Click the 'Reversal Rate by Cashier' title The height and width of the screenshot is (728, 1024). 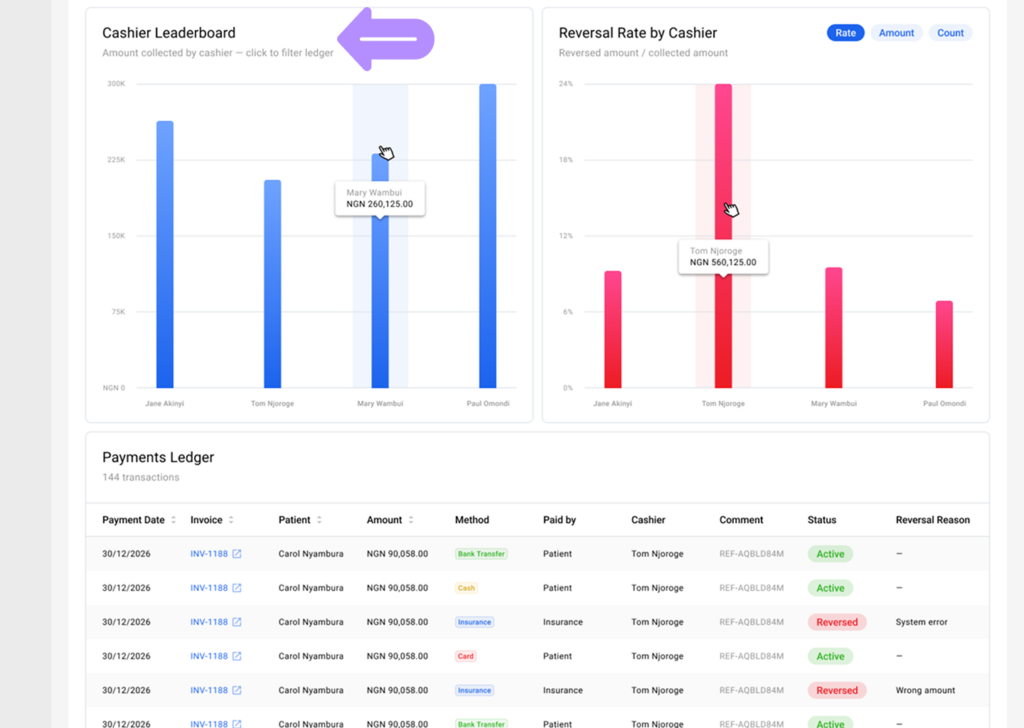click(637, 33)
